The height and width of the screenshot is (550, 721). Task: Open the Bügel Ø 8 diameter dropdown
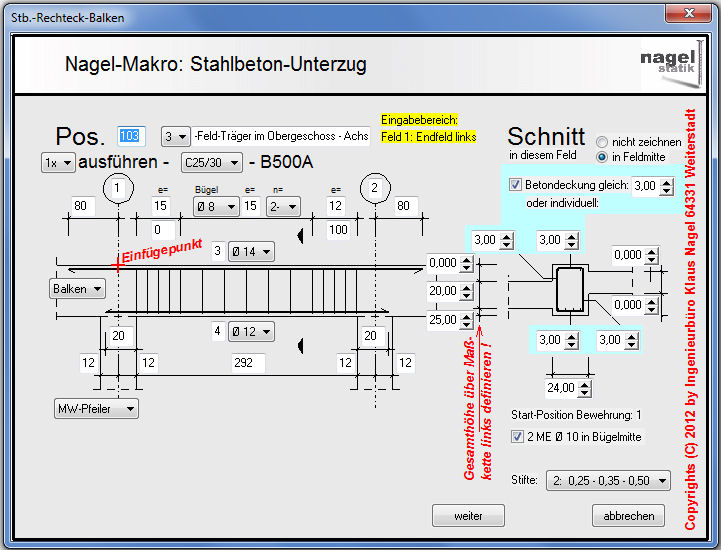tap(215, 206)
